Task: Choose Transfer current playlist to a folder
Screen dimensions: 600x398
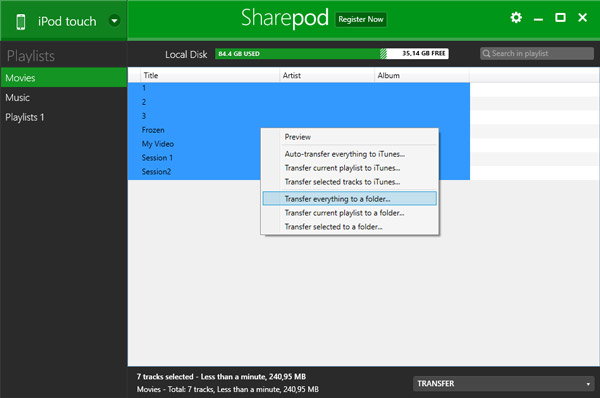Action: click(349, 213)
